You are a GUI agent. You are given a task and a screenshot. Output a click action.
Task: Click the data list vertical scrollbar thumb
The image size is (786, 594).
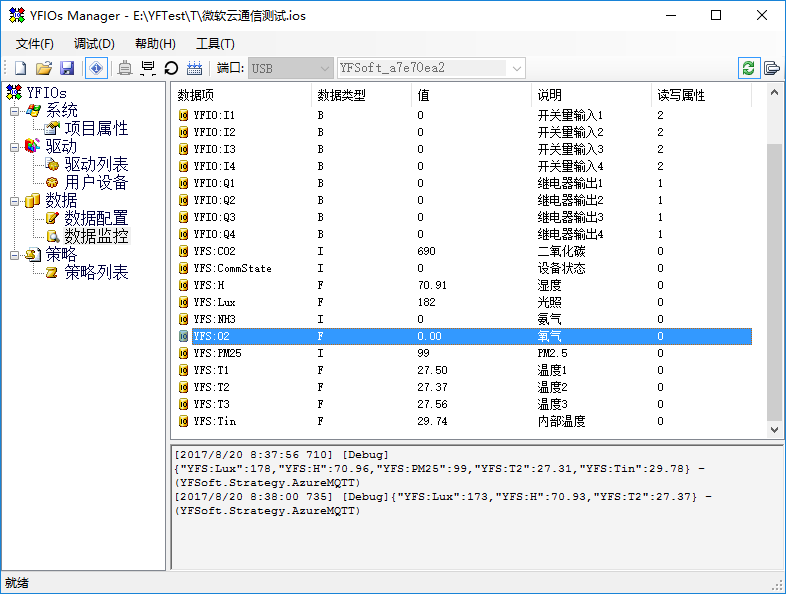[x=774, y=282]
